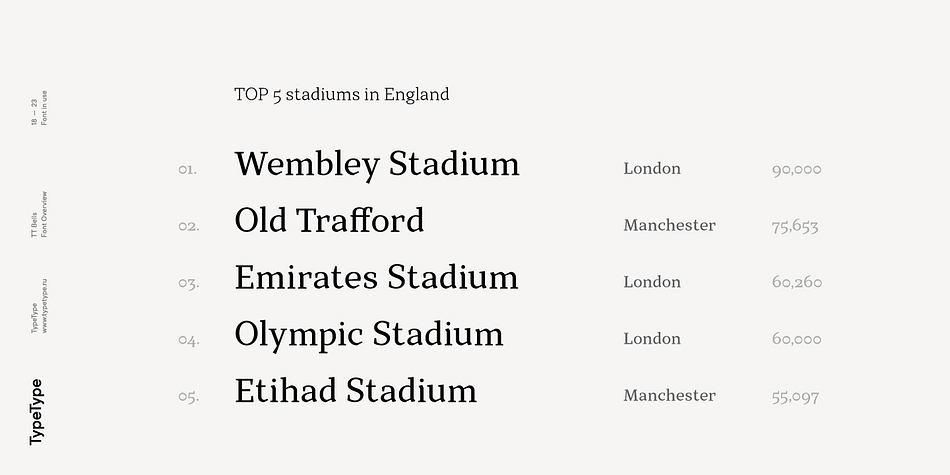
Task: Click the London city next to Wembley Stadium
Action: coord(652,168)
